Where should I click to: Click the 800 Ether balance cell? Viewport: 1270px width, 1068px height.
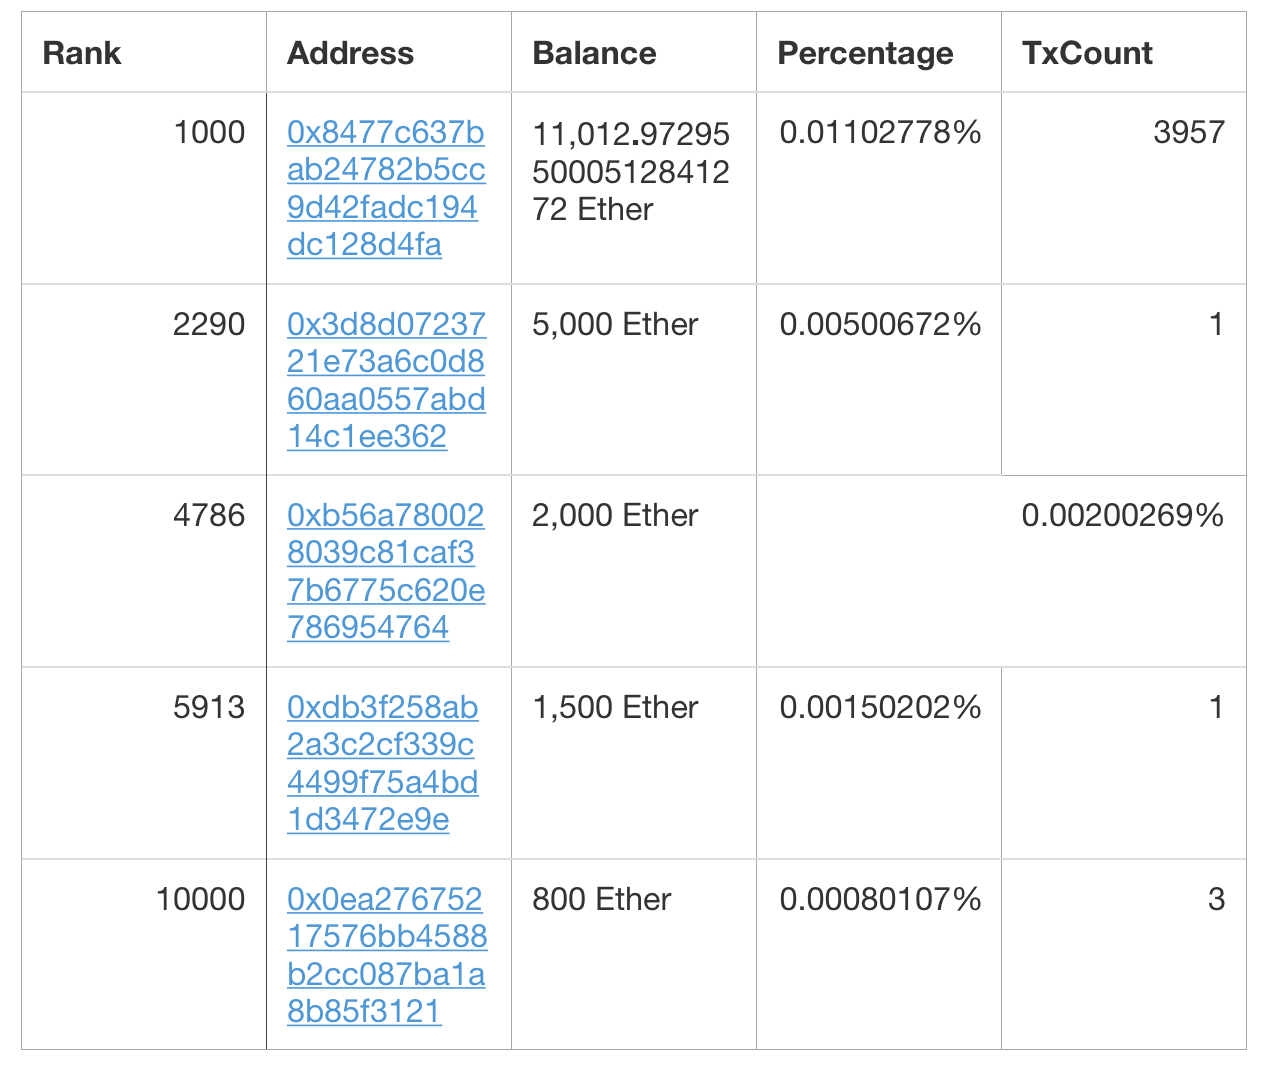click(634, 954)
